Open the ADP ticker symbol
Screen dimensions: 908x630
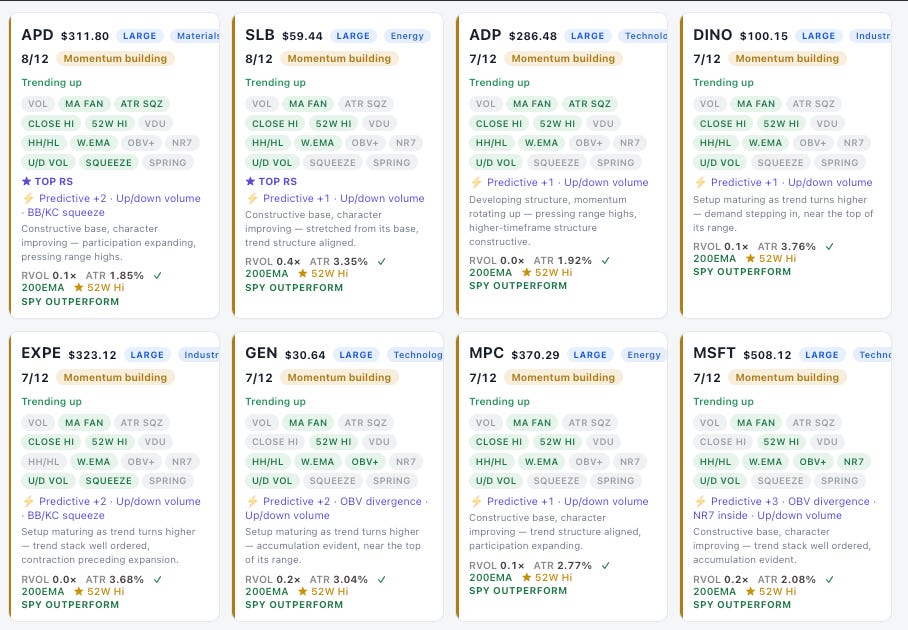[x=485, y=35]
